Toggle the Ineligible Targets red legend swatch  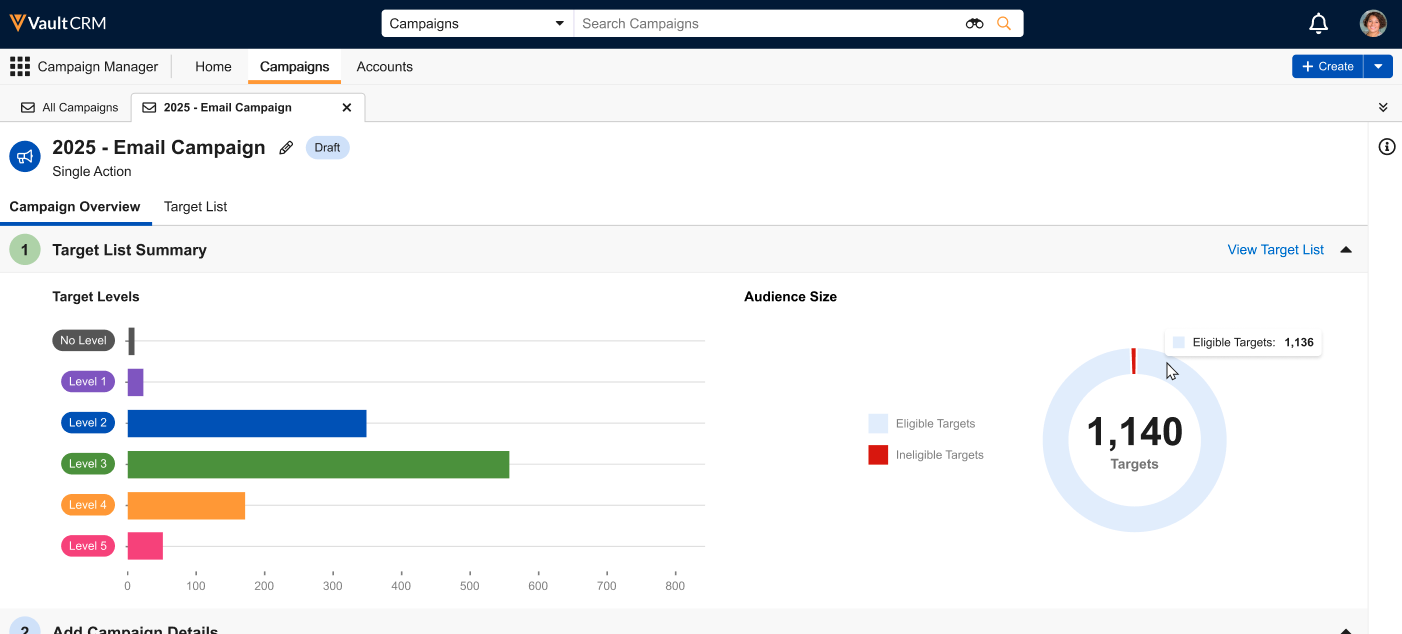click(878, 455)
